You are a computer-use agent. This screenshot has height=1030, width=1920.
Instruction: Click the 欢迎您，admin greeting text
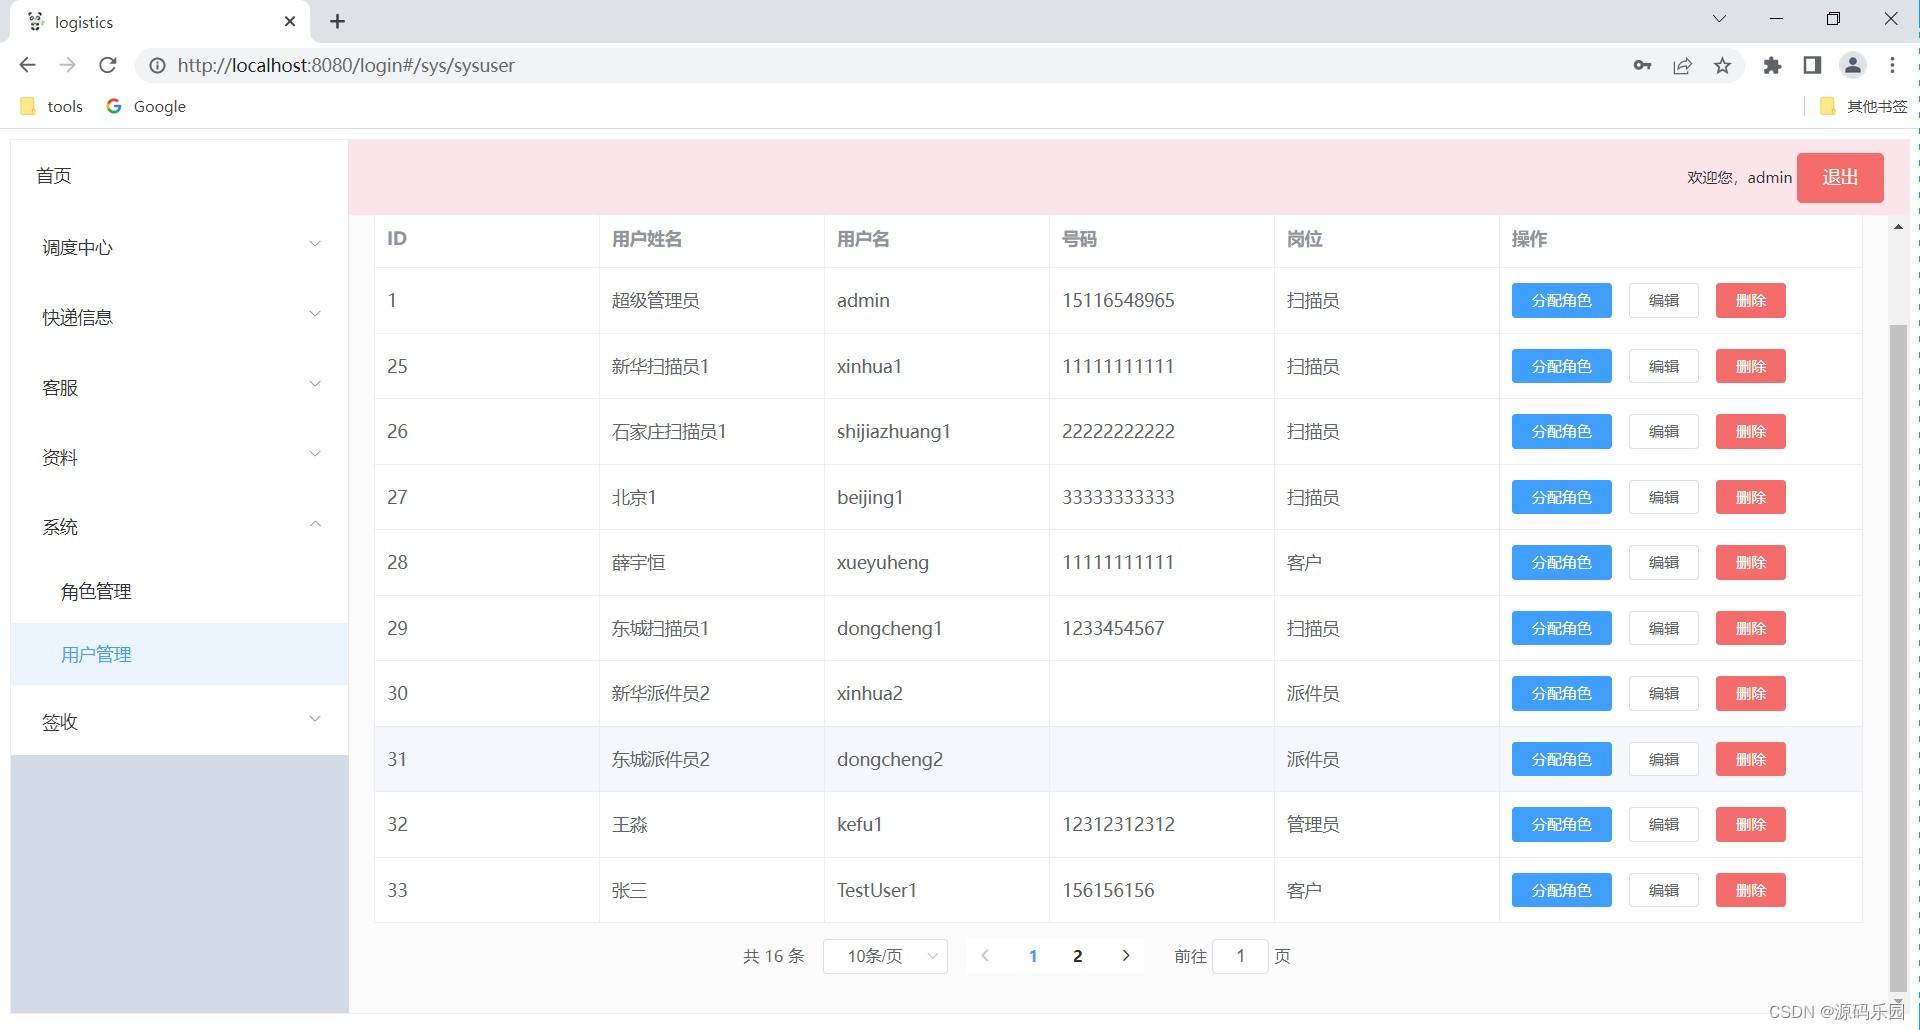(x=1739, y=177)
